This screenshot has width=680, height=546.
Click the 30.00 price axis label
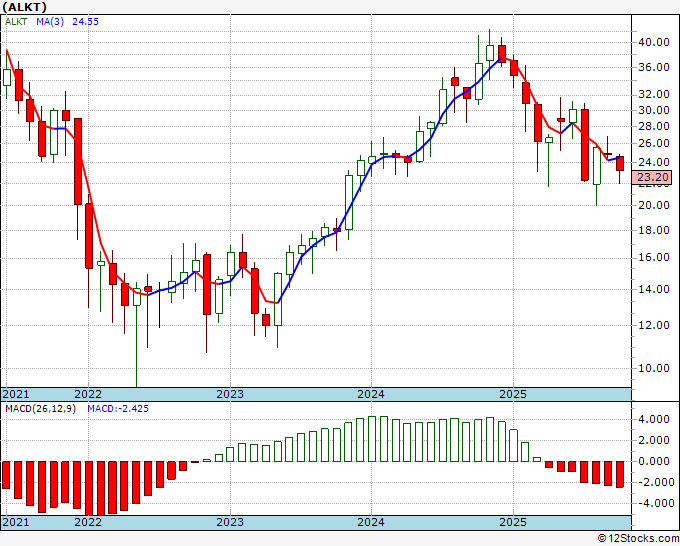[654, 110]
